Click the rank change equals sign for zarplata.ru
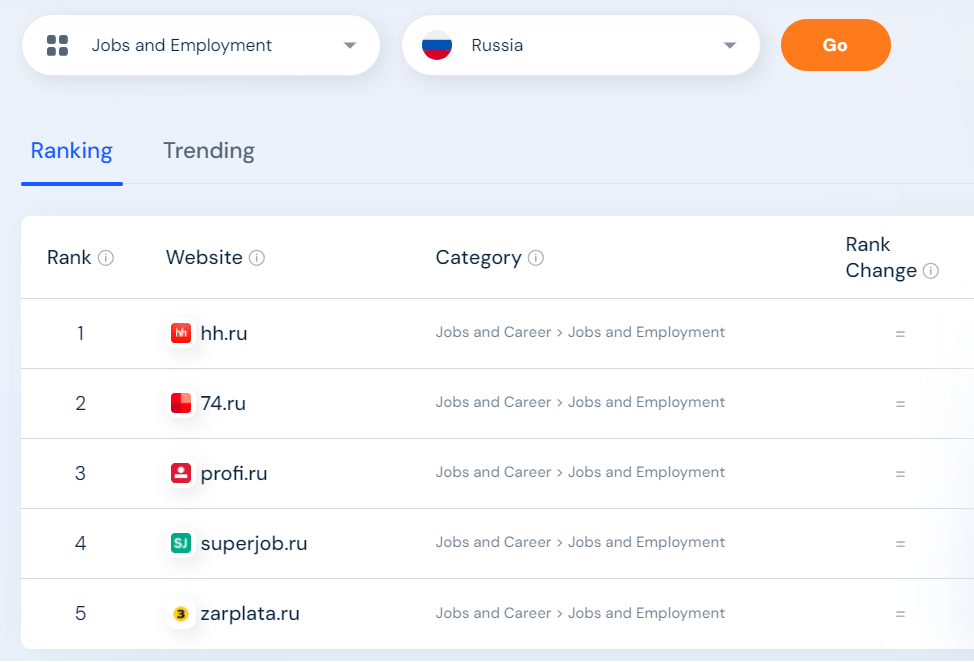The width and height of the screenshot is (974, 662). click(900, 615)
